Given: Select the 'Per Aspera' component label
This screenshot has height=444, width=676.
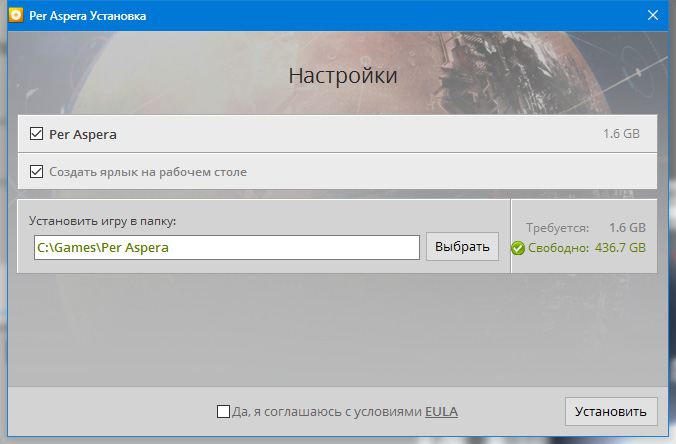Looking at the screenshot, I should [83, 134].
